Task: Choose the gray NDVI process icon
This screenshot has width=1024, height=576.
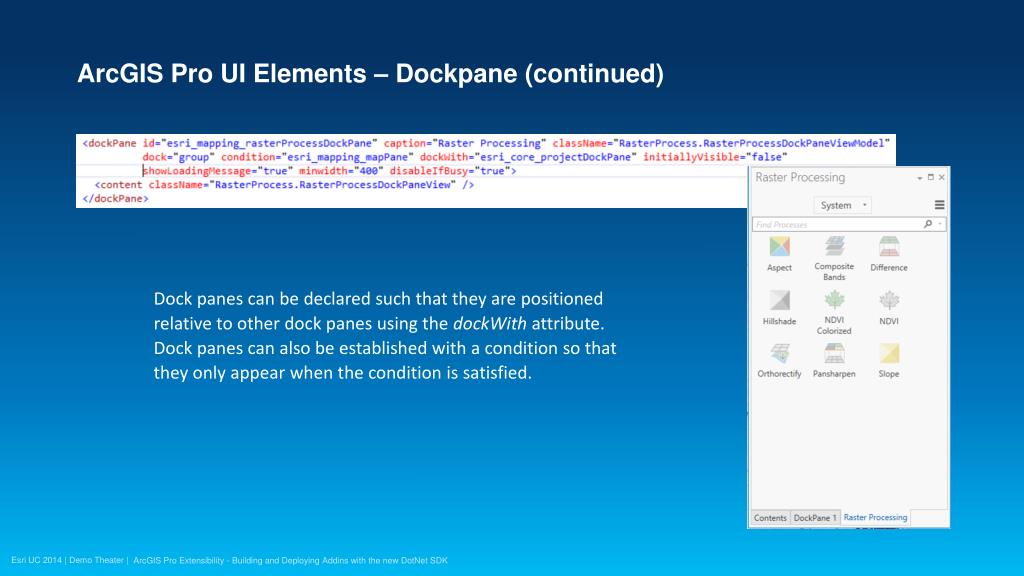Action: 889,300
